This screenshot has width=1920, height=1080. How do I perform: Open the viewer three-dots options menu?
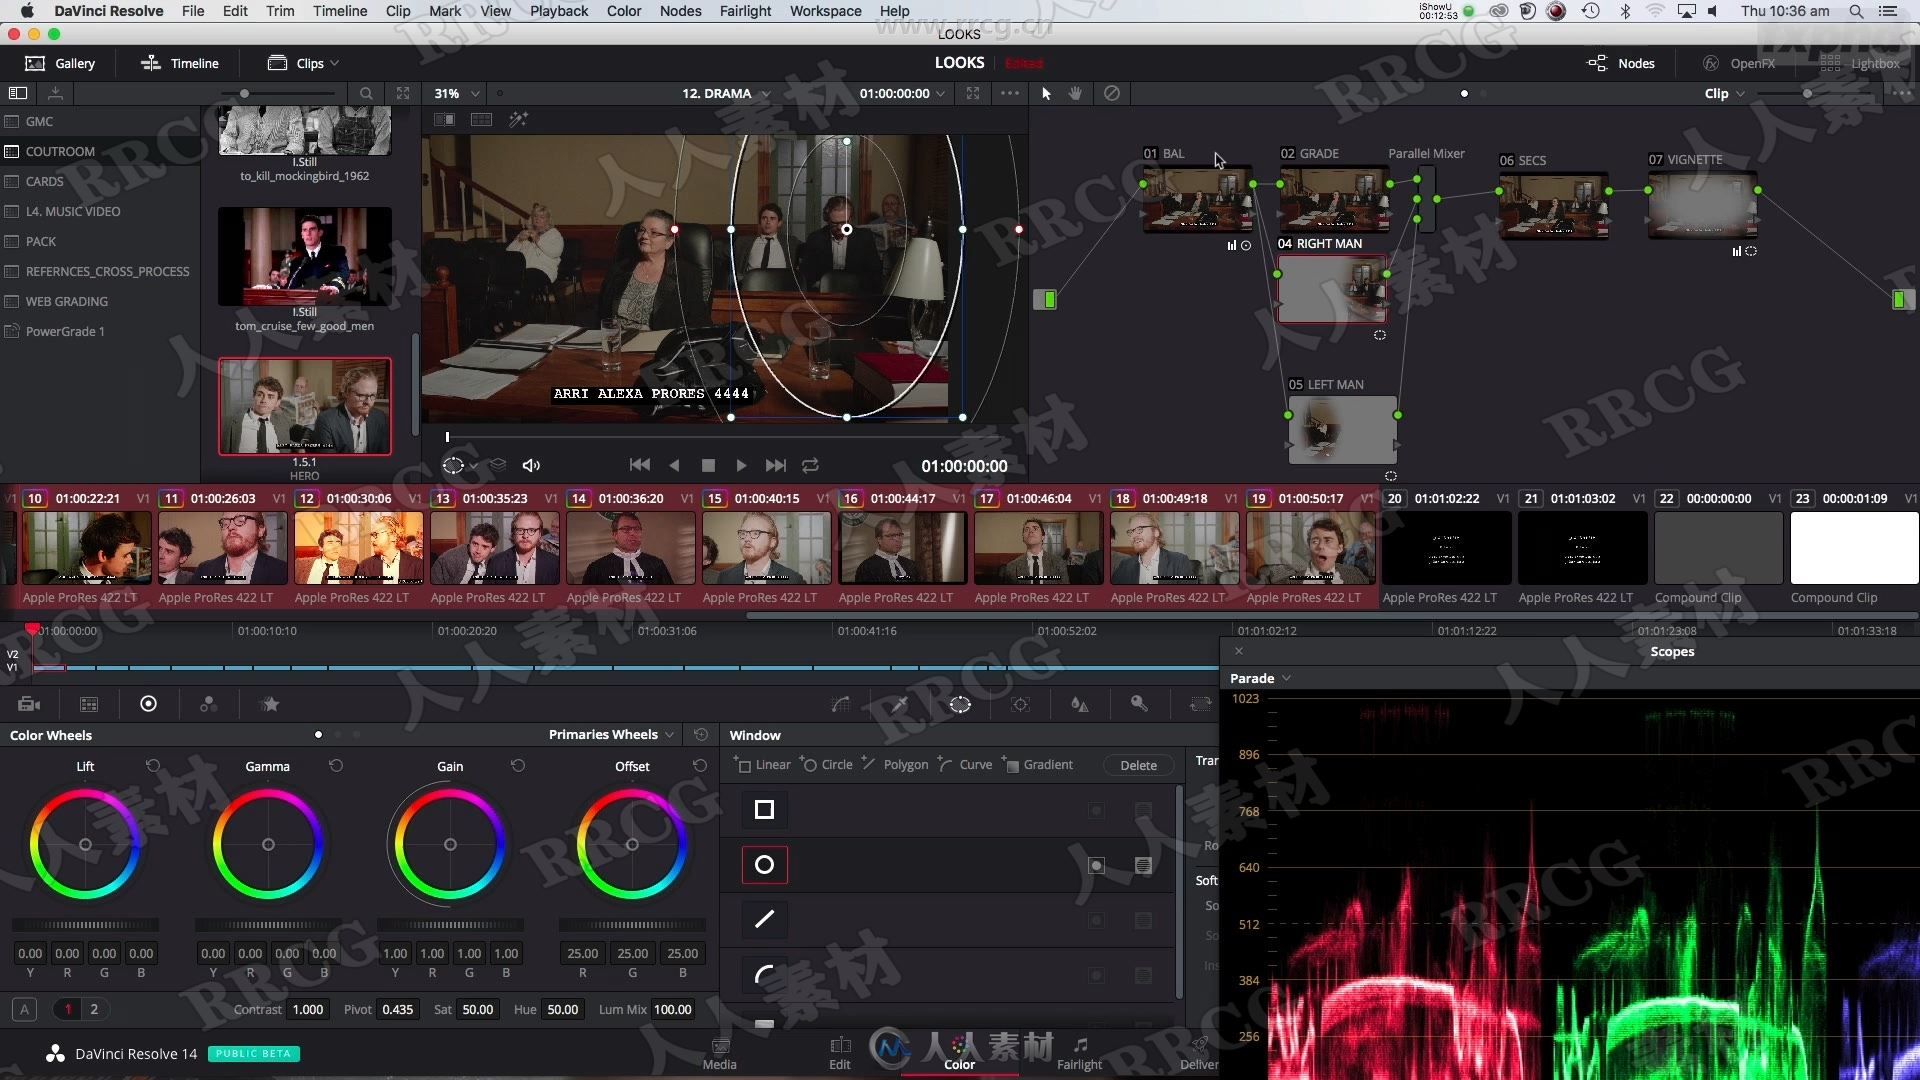click(1010, 93)
